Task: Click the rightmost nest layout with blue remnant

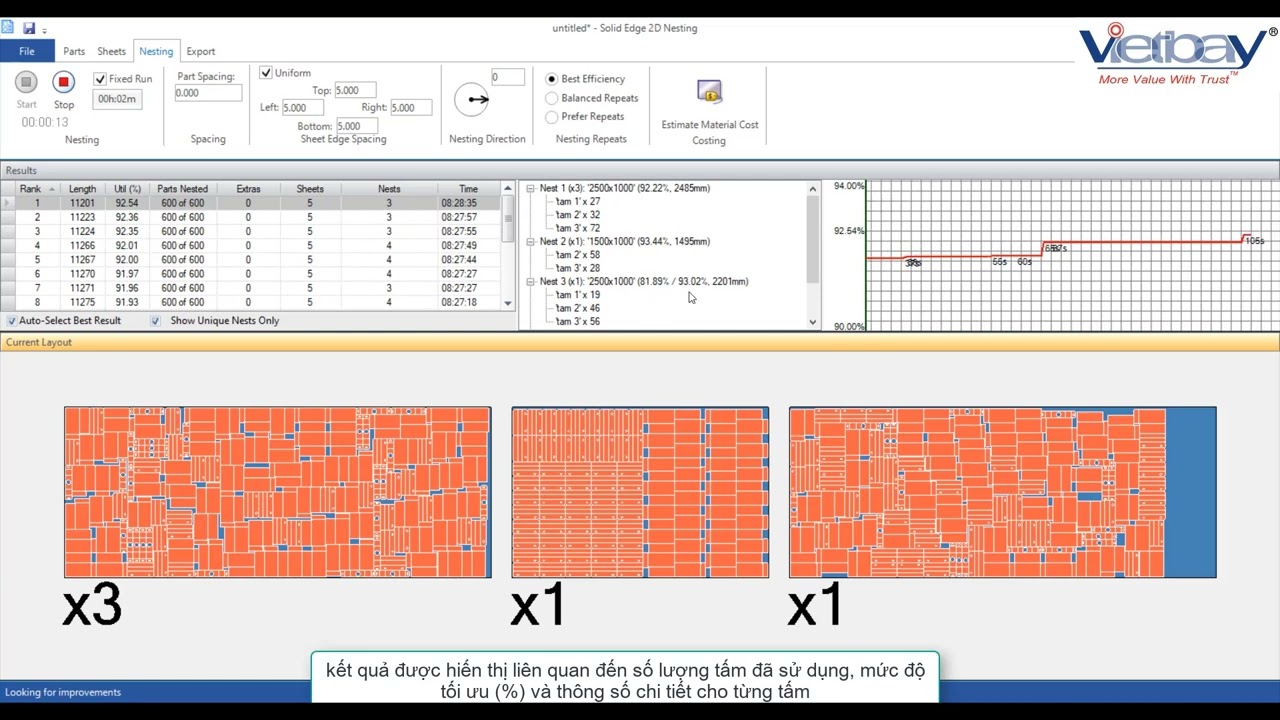Action: tap(1002, 492)
